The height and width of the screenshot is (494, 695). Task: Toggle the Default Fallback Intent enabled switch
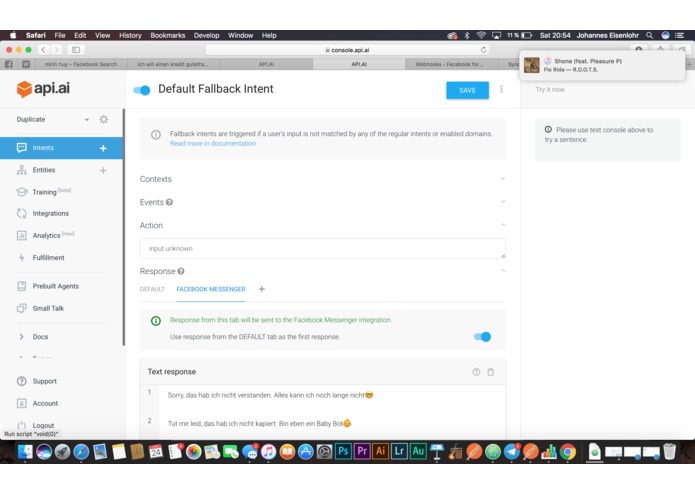[142, 90]
